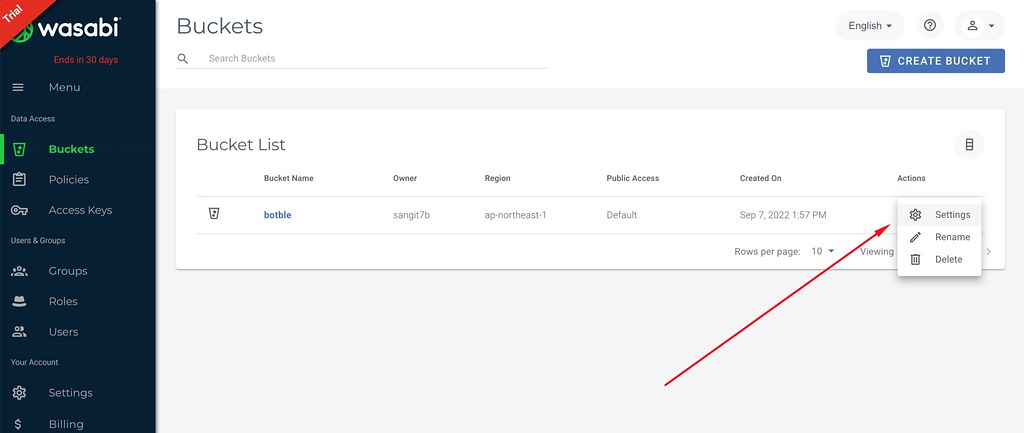The width and height of the screenshot is (1024, 433).
Task: Click the Access Keys key icon
Action: pos(20,210)
